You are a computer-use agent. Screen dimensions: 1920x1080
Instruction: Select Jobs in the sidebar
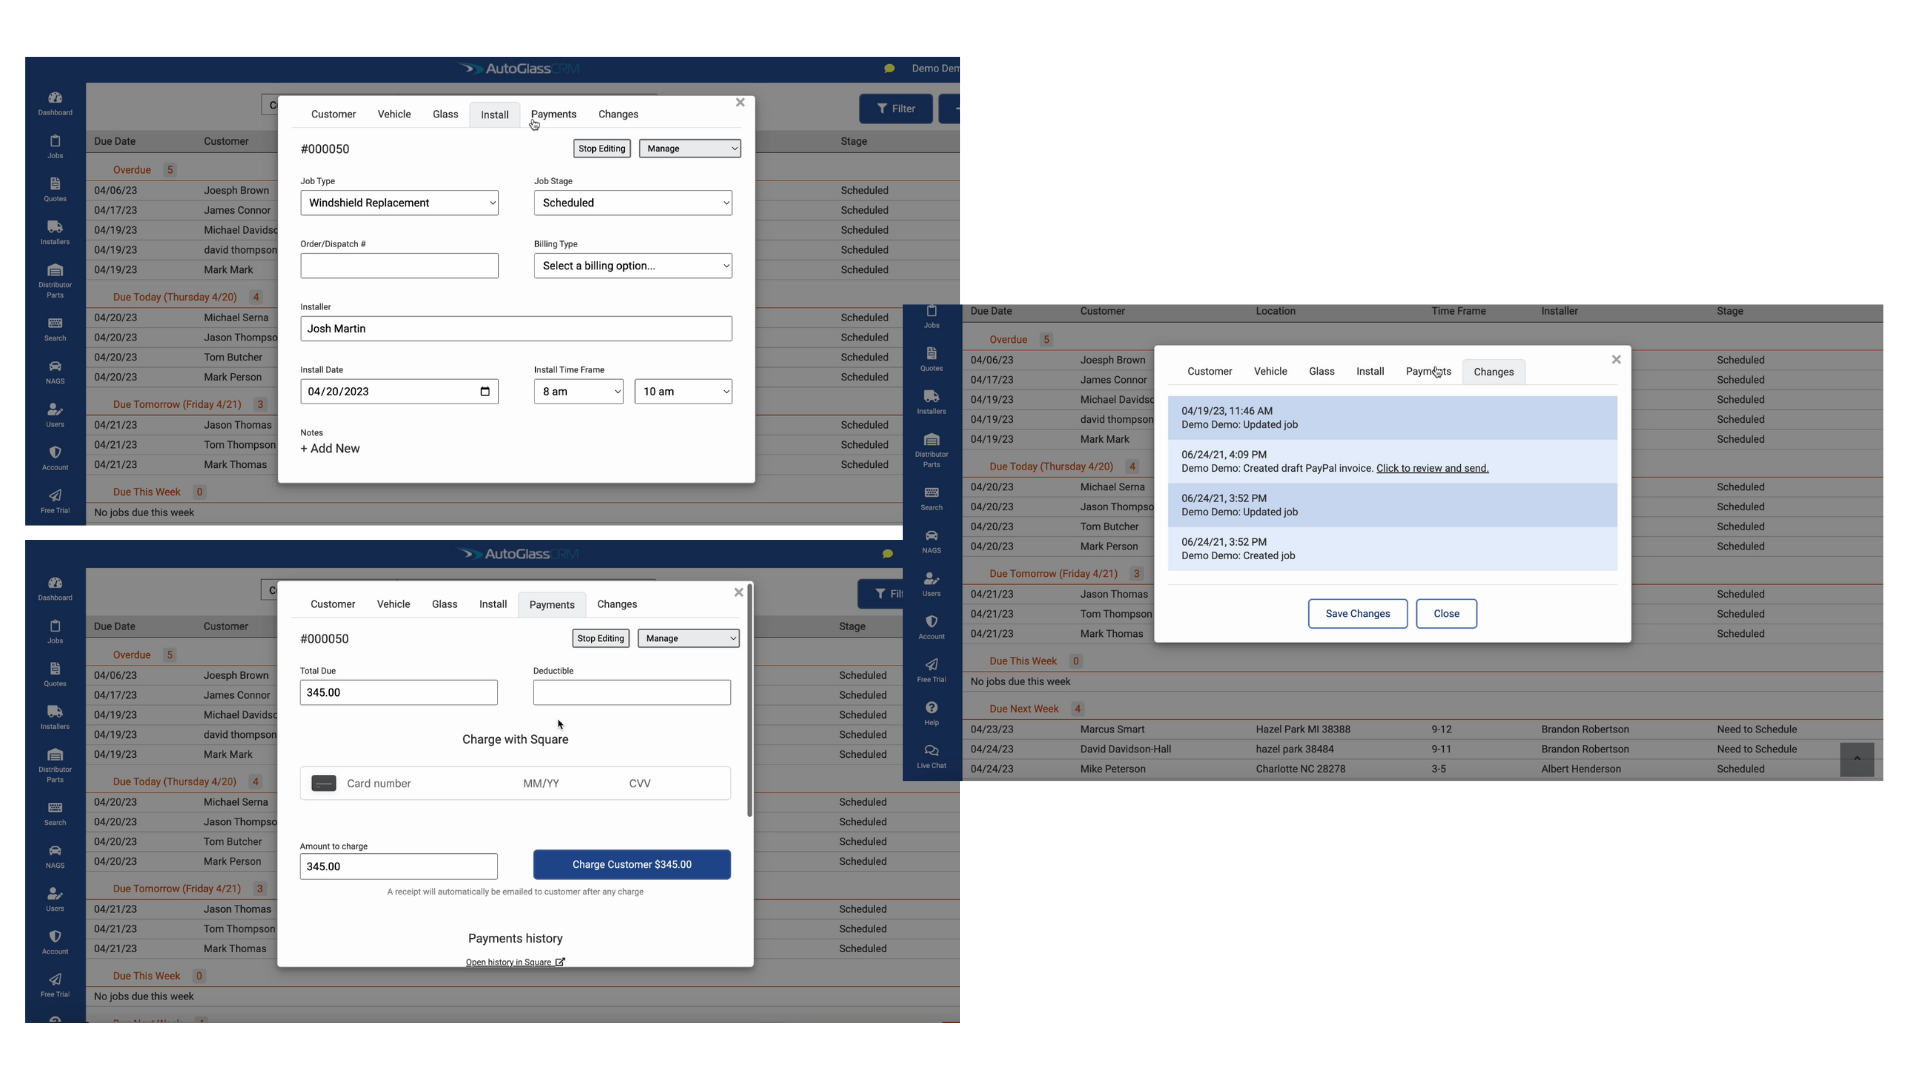[55, 147]
